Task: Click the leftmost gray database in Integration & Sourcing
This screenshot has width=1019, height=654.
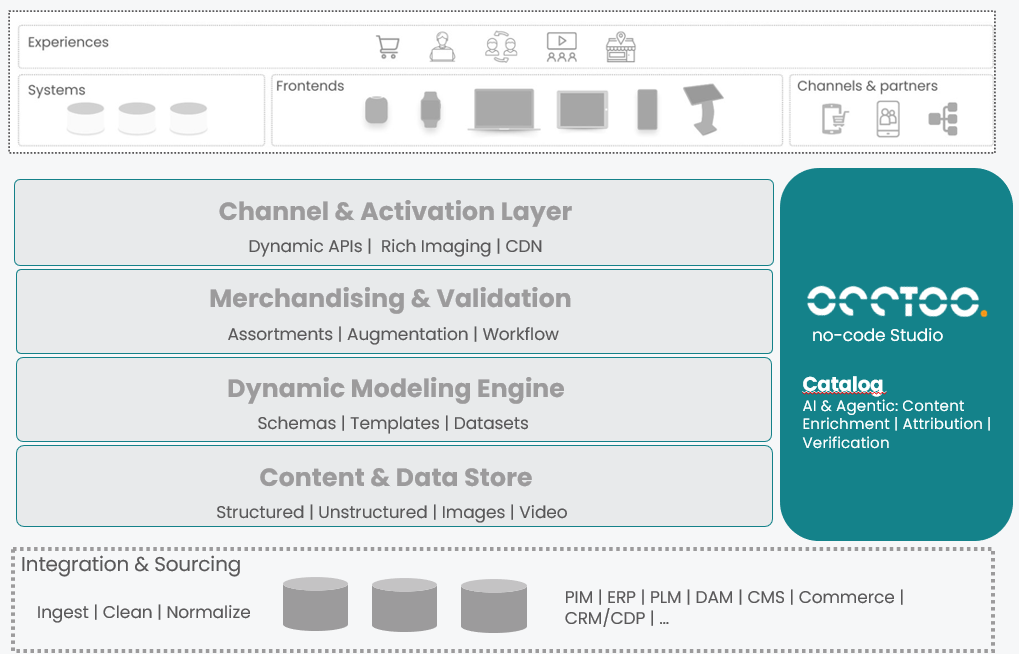Action: click(x=315, y=604)
